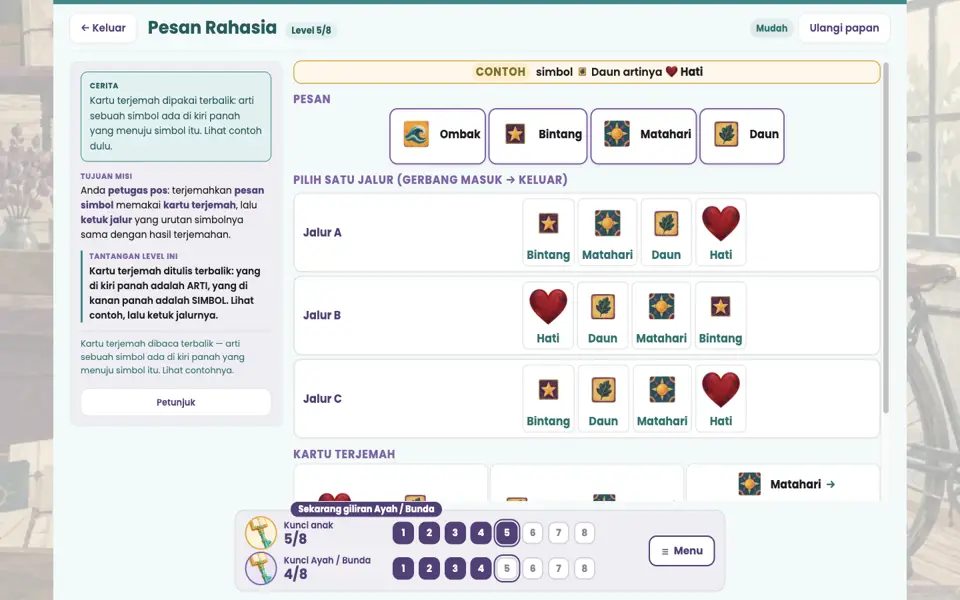Select level 8 in Kunci anak row
This screenshot has width=960, height=600.
(584, 533)
